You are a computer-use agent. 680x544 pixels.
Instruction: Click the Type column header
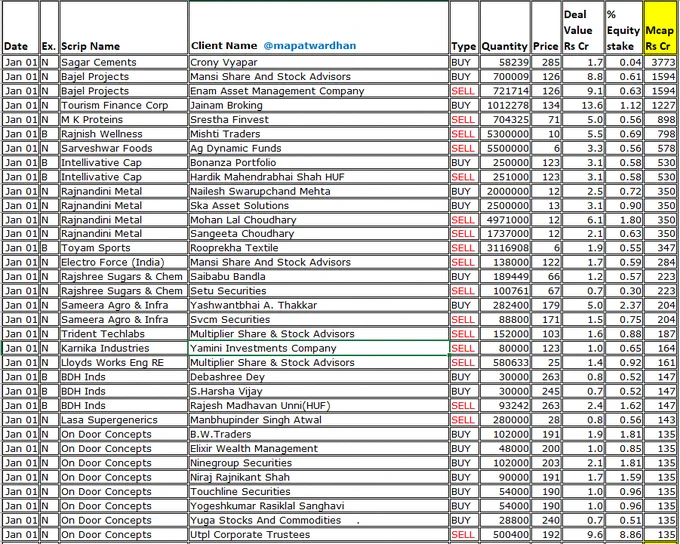(464, 28)
